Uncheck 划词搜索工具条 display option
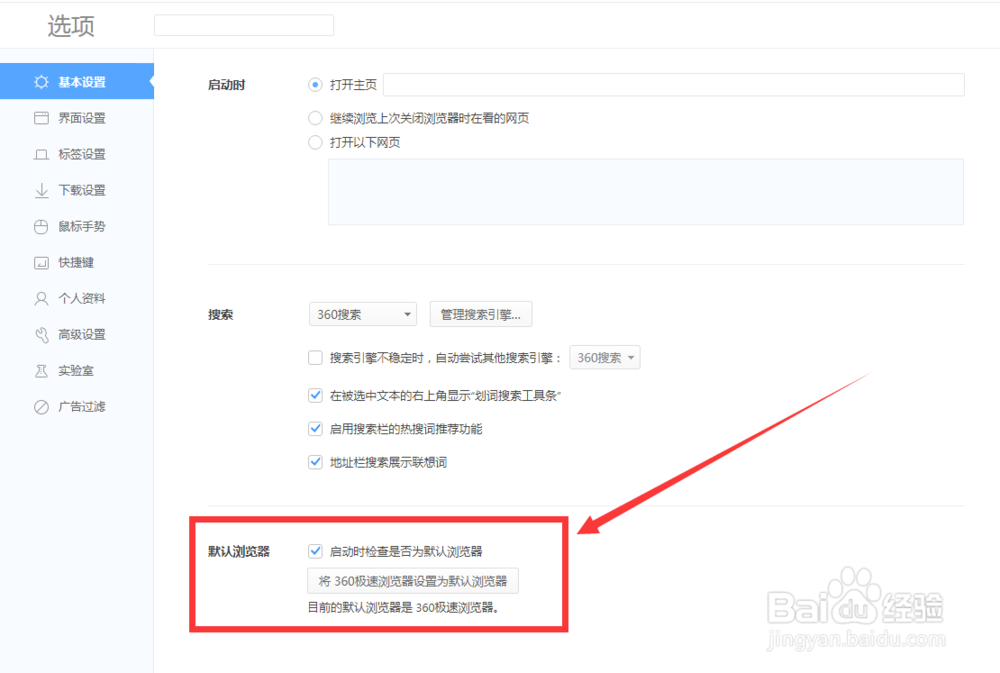 pos(315,396)
